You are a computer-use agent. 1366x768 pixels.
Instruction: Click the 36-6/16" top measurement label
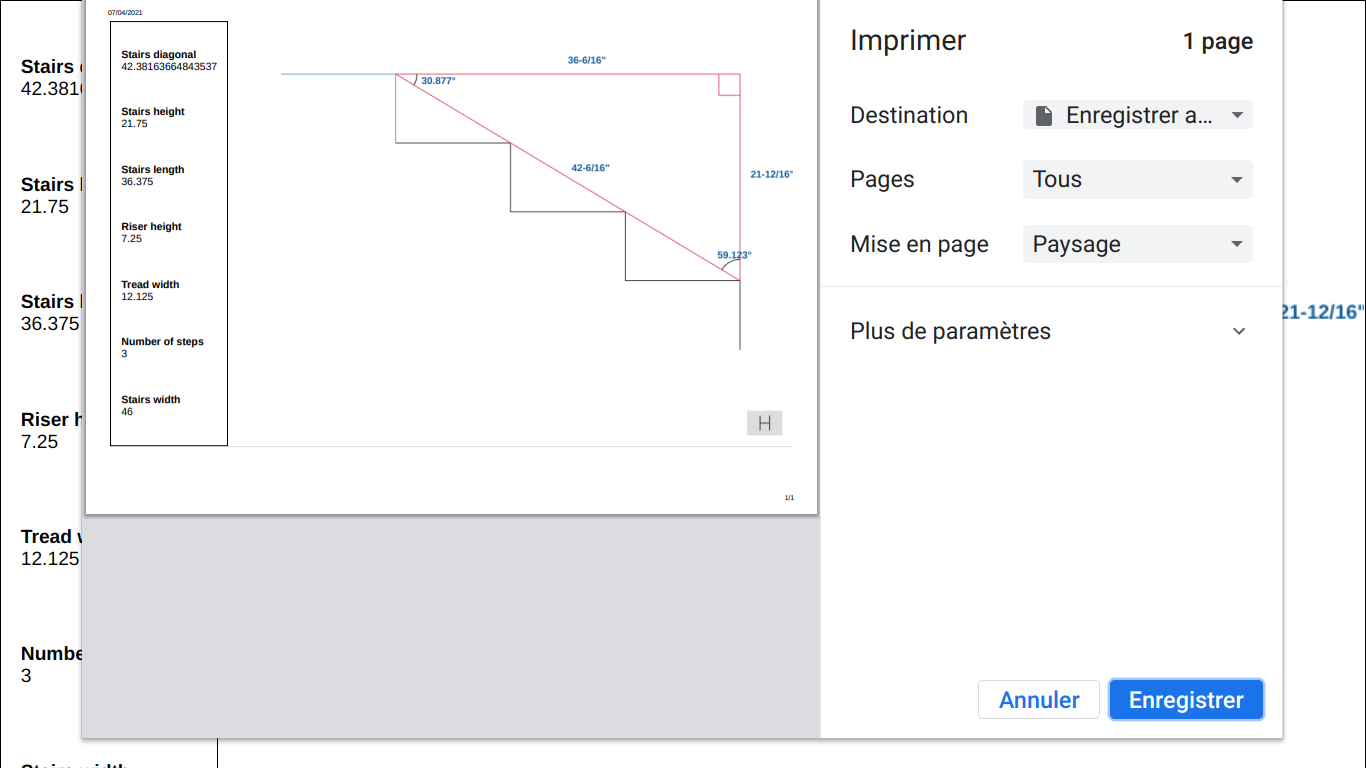pyautogui.click(x=587, y=61)
